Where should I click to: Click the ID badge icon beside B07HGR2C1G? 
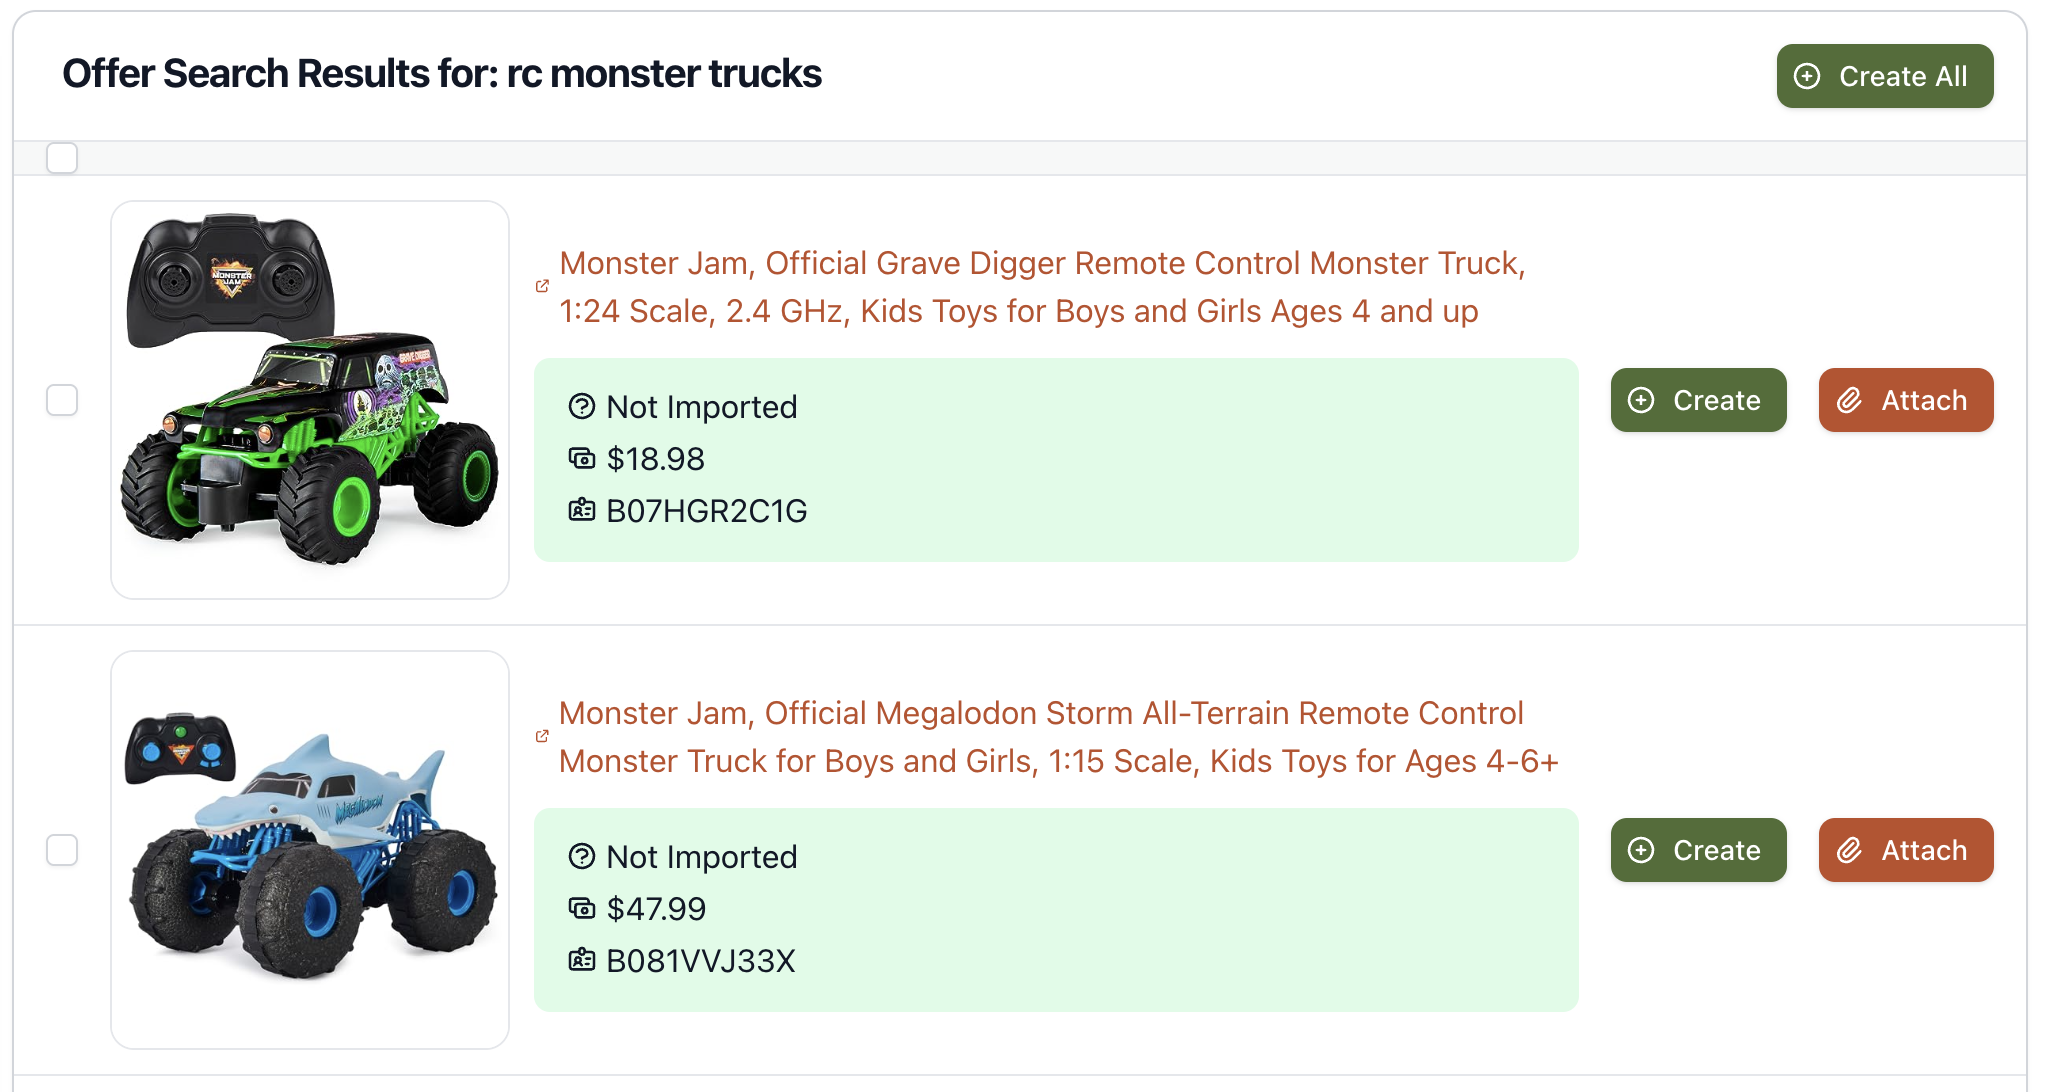pyautogui.click(x=582, y=510)
